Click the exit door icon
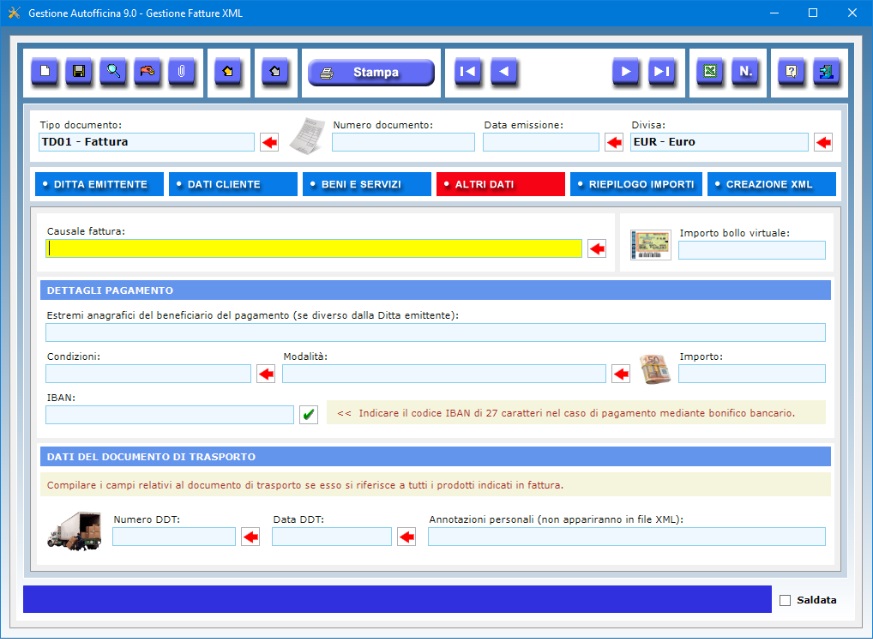 pyautogui.click(x=826, y=72)
